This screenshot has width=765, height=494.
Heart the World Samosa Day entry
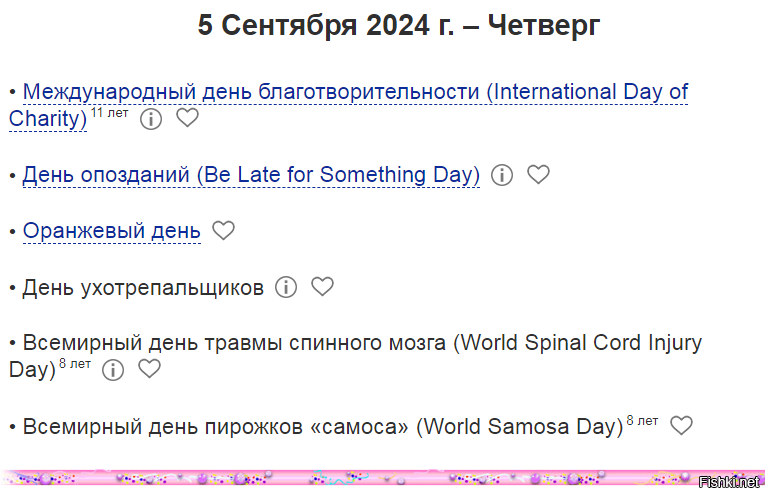681,425
